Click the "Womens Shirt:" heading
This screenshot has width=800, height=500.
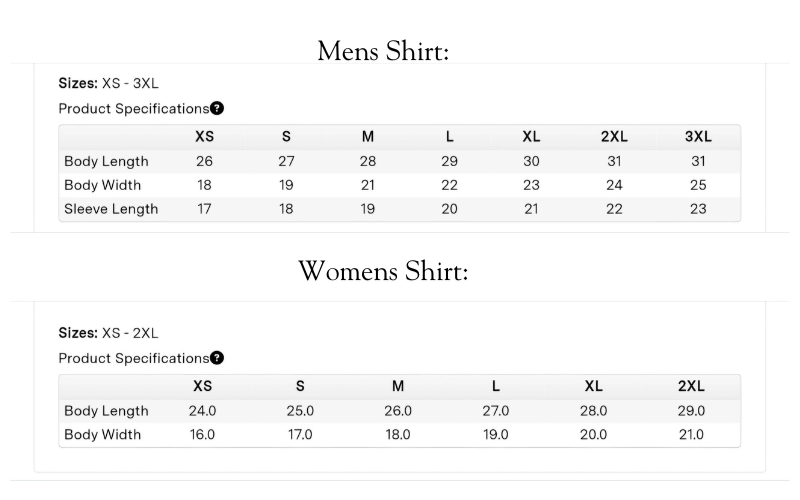click(x=383, y=271)
